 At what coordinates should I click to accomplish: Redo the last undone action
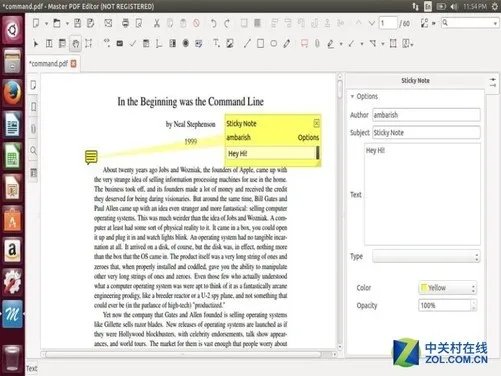click(227, 23)
